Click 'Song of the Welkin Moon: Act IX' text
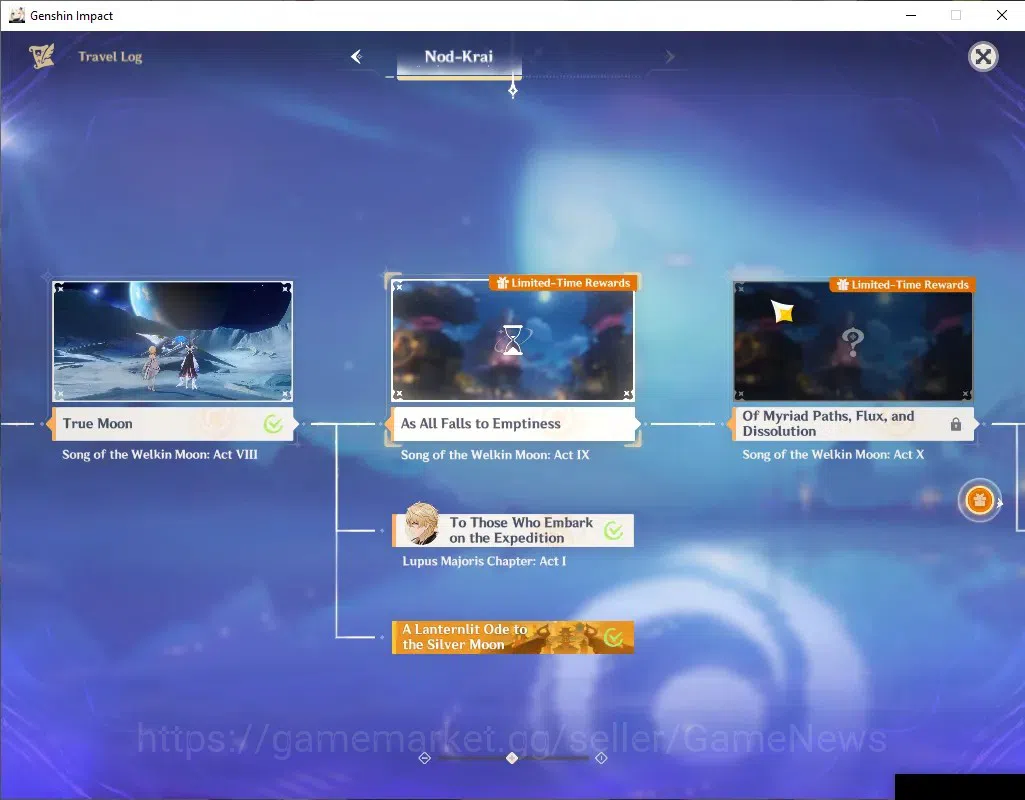1025x800 pixels. tap(495, 455)
